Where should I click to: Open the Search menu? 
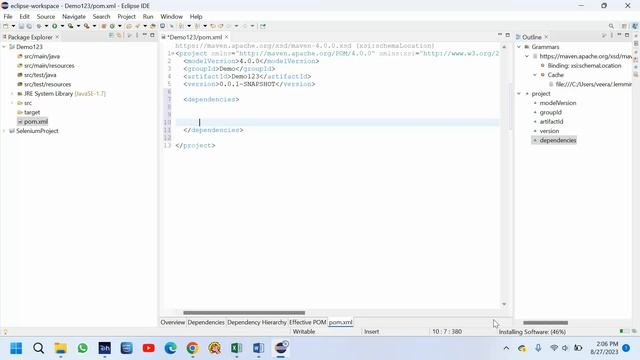(x=101, y=17)
